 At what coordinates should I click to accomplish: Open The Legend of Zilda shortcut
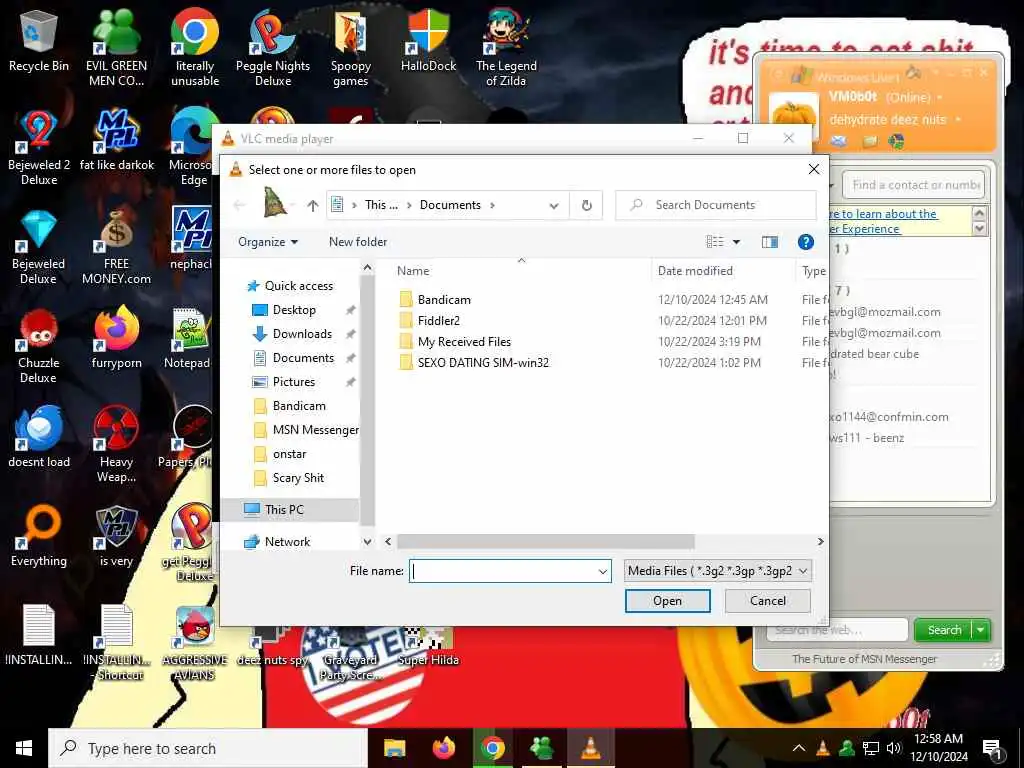[506, 48]
